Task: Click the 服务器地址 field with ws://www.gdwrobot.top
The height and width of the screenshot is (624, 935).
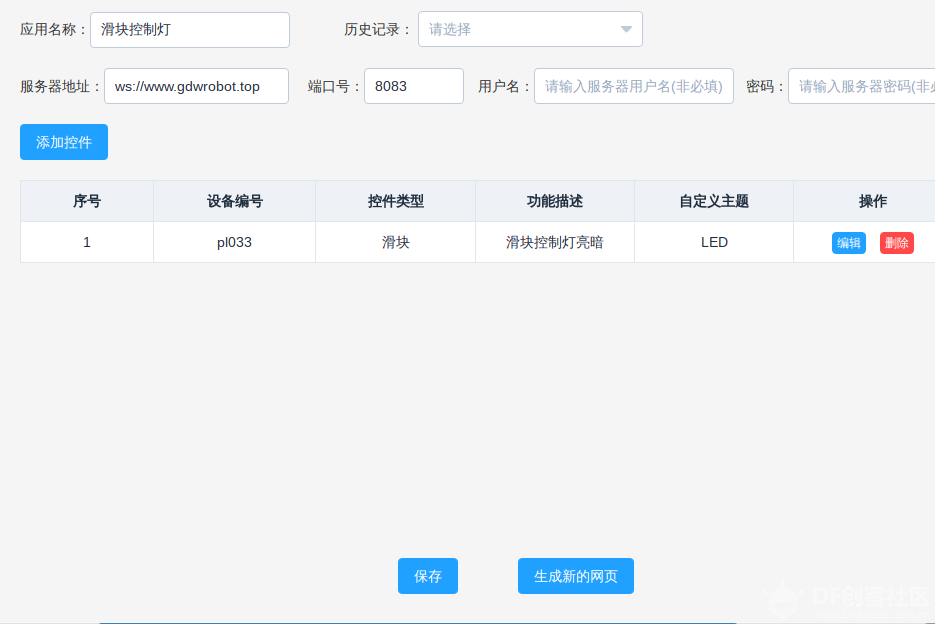Action: tap(196, 87)
